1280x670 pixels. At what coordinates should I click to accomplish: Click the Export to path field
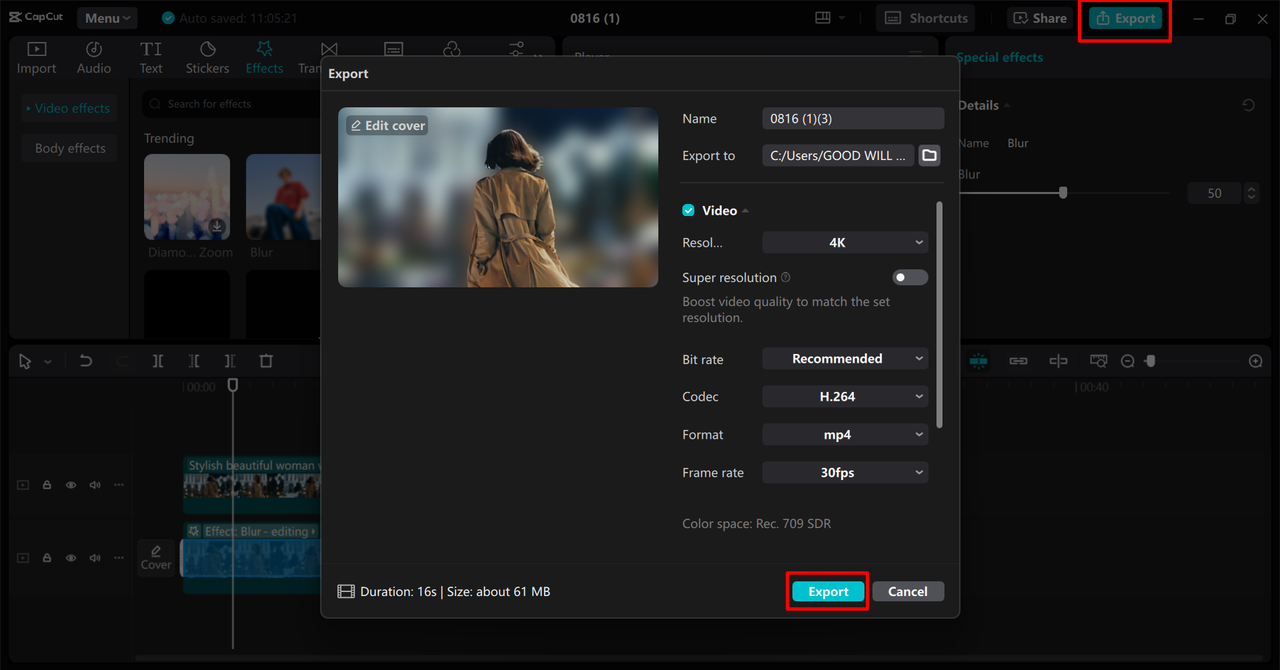[838, 155]
